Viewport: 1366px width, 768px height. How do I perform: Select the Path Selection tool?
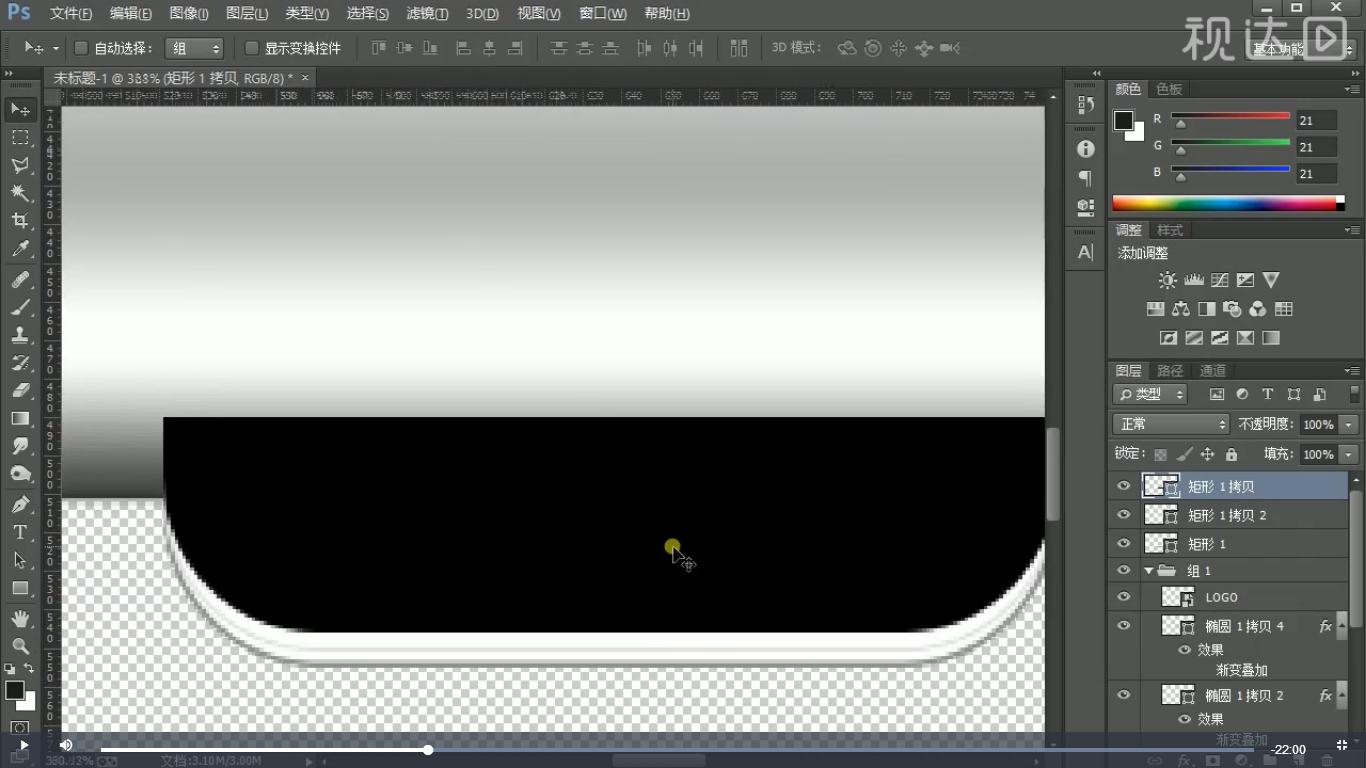[x=20, y=560]
